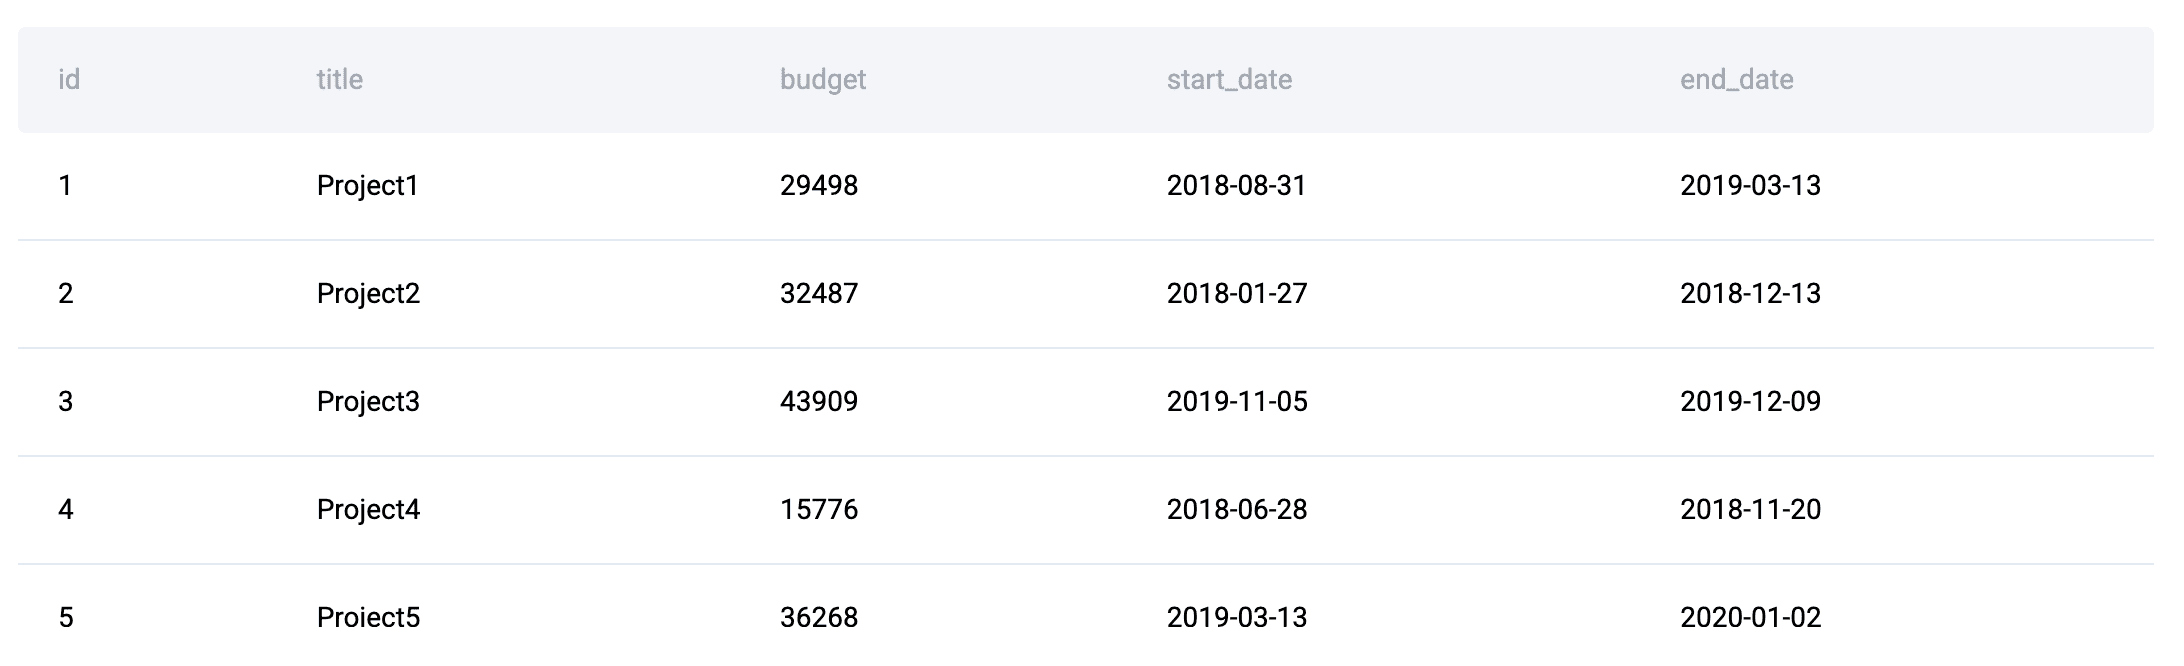Select the Project5 title cell
This screenshot has height=666, width=2184.
pos(368,618)
